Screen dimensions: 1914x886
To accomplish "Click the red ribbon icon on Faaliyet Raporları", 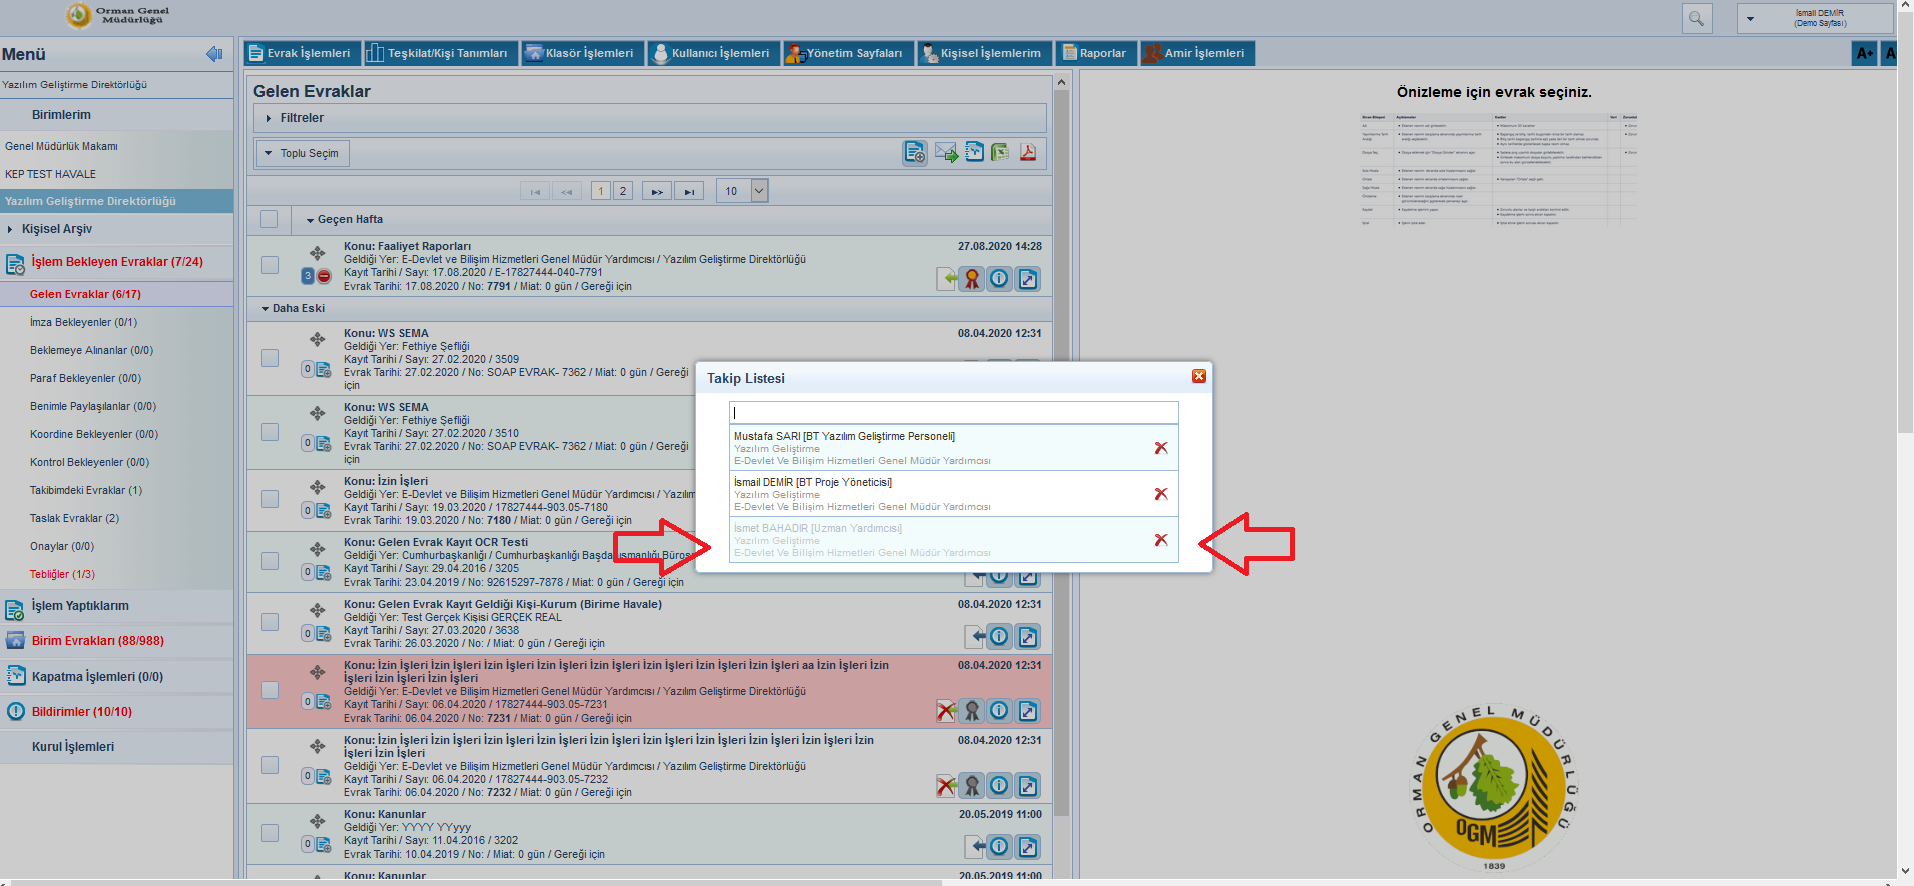I will coord(971,279).
